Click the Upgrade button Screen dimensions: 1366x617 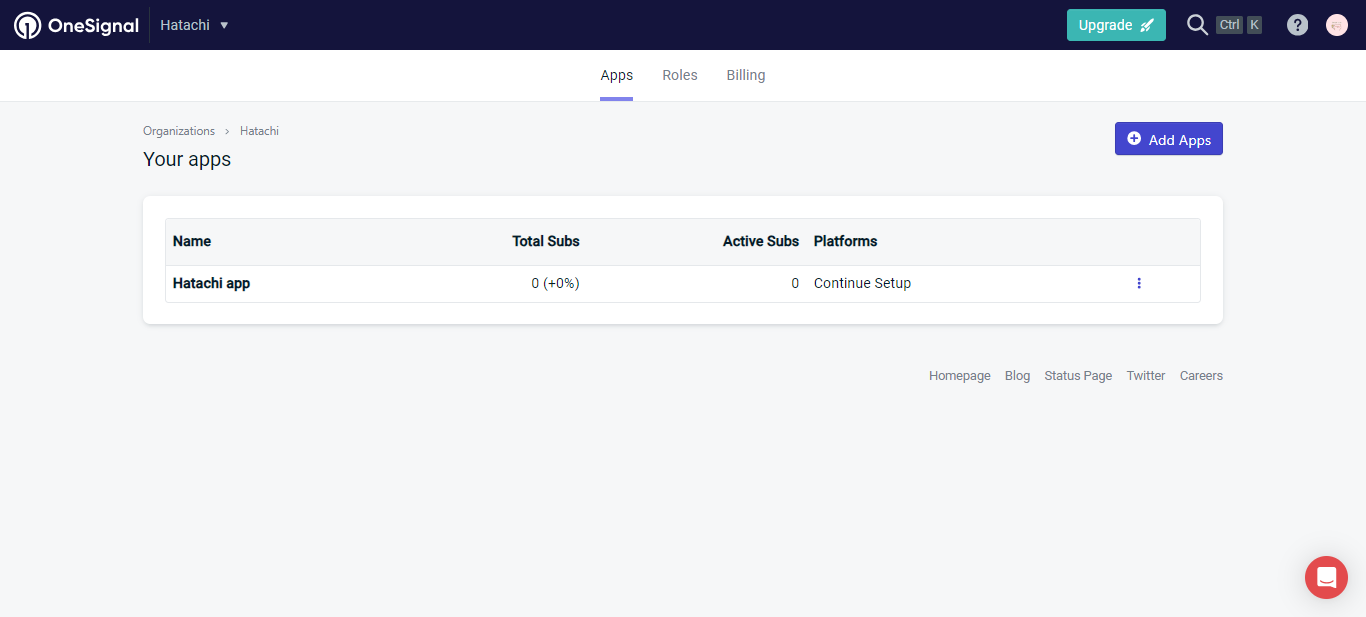click(1115, 25)
